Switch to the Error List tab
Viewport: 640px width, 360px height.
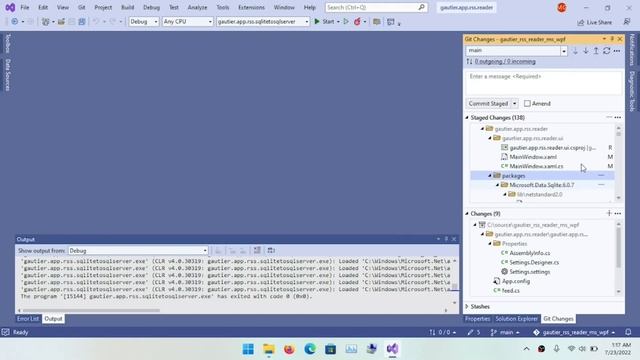28,319
